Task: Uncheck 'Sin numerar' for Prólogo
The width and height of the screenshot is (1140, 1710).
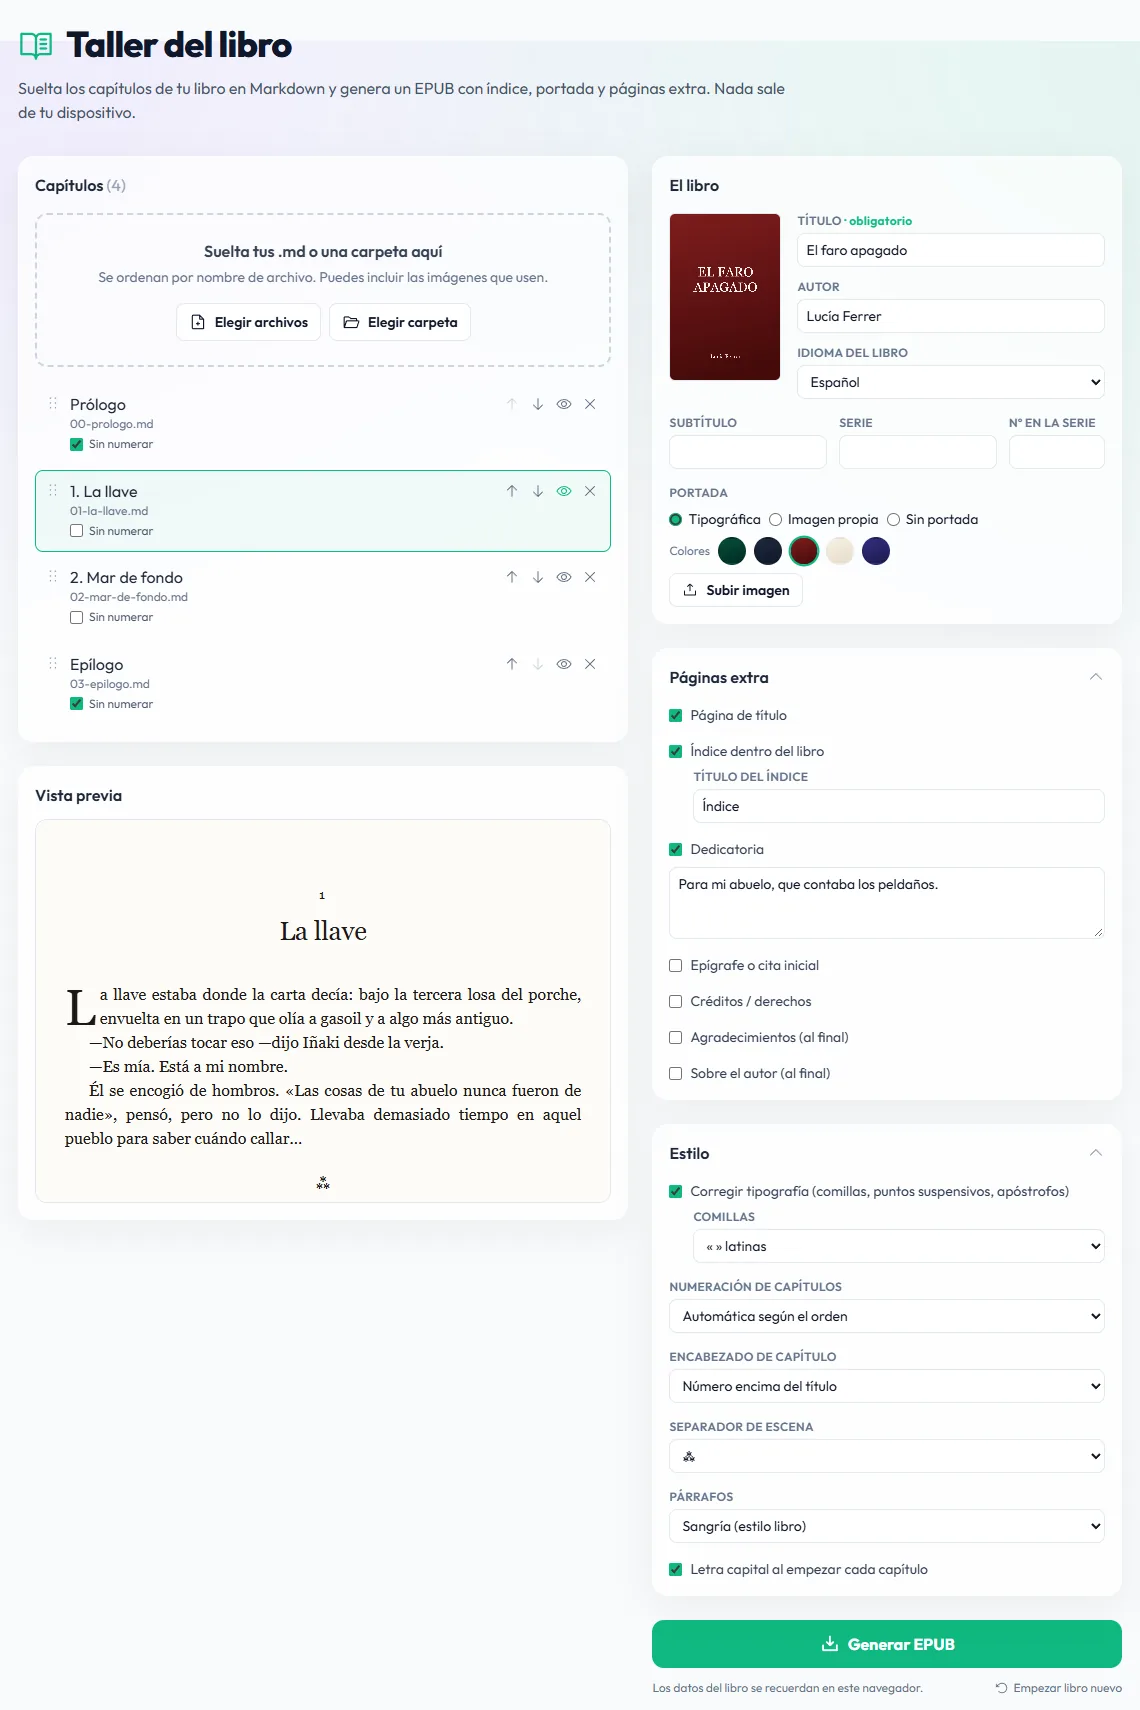Action: coord(76,444)
